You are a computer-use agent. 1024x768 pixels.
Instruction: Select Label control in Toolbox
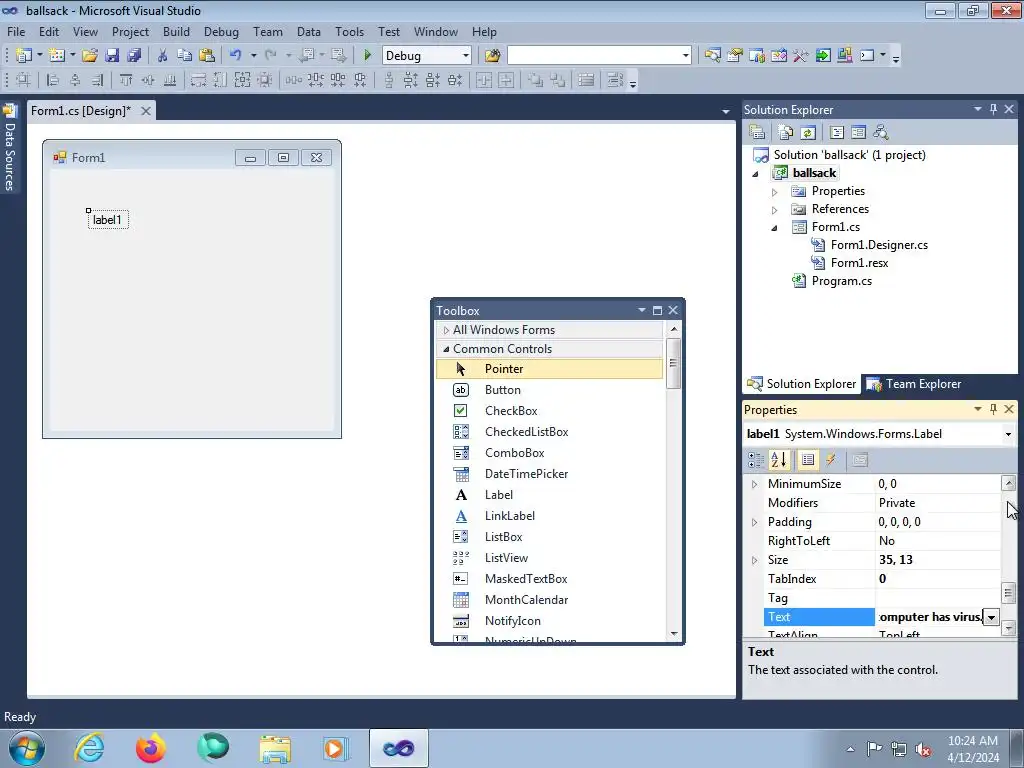coord(549,495)
